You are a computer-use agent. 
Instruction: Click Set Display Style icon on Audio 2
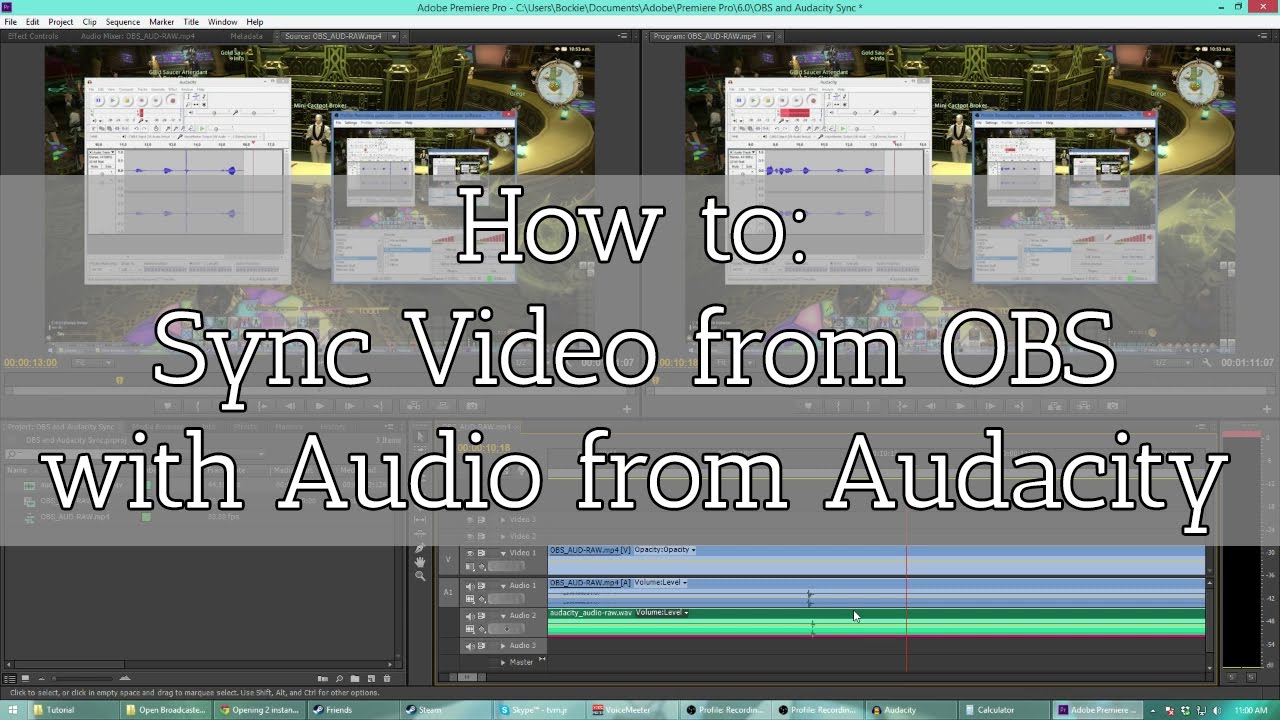(x=470, y=628)
